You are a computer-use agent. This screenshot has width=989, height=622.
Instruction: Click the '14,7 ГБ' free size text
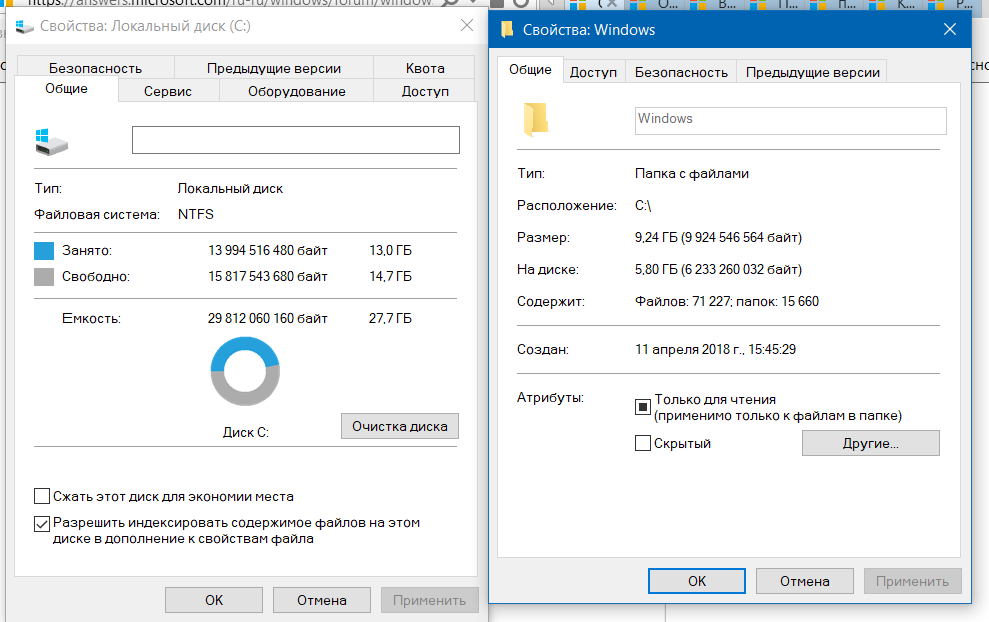(390, 276)
